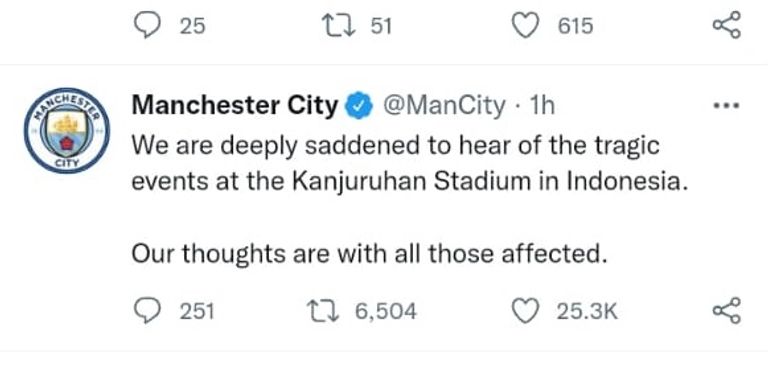Click the reply icon with 25 replies
768x370 pixels.
(x=147, y=25)
